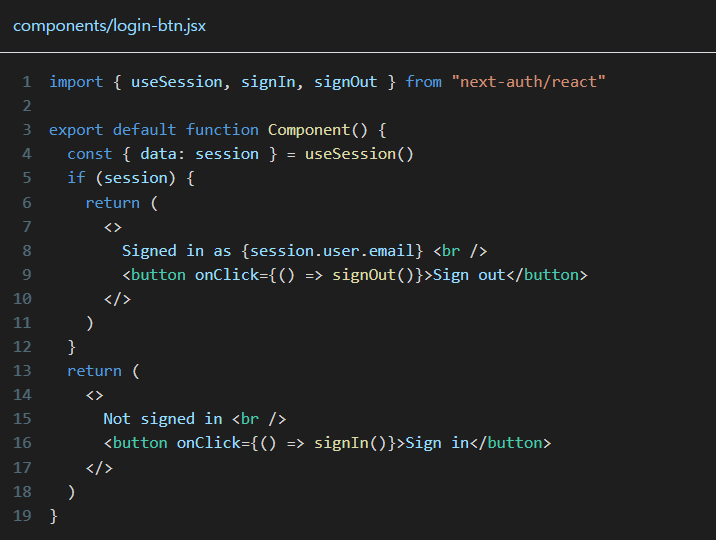
Task: Click the components/login-btn.jsx file name header
Action: pos(110,26)
